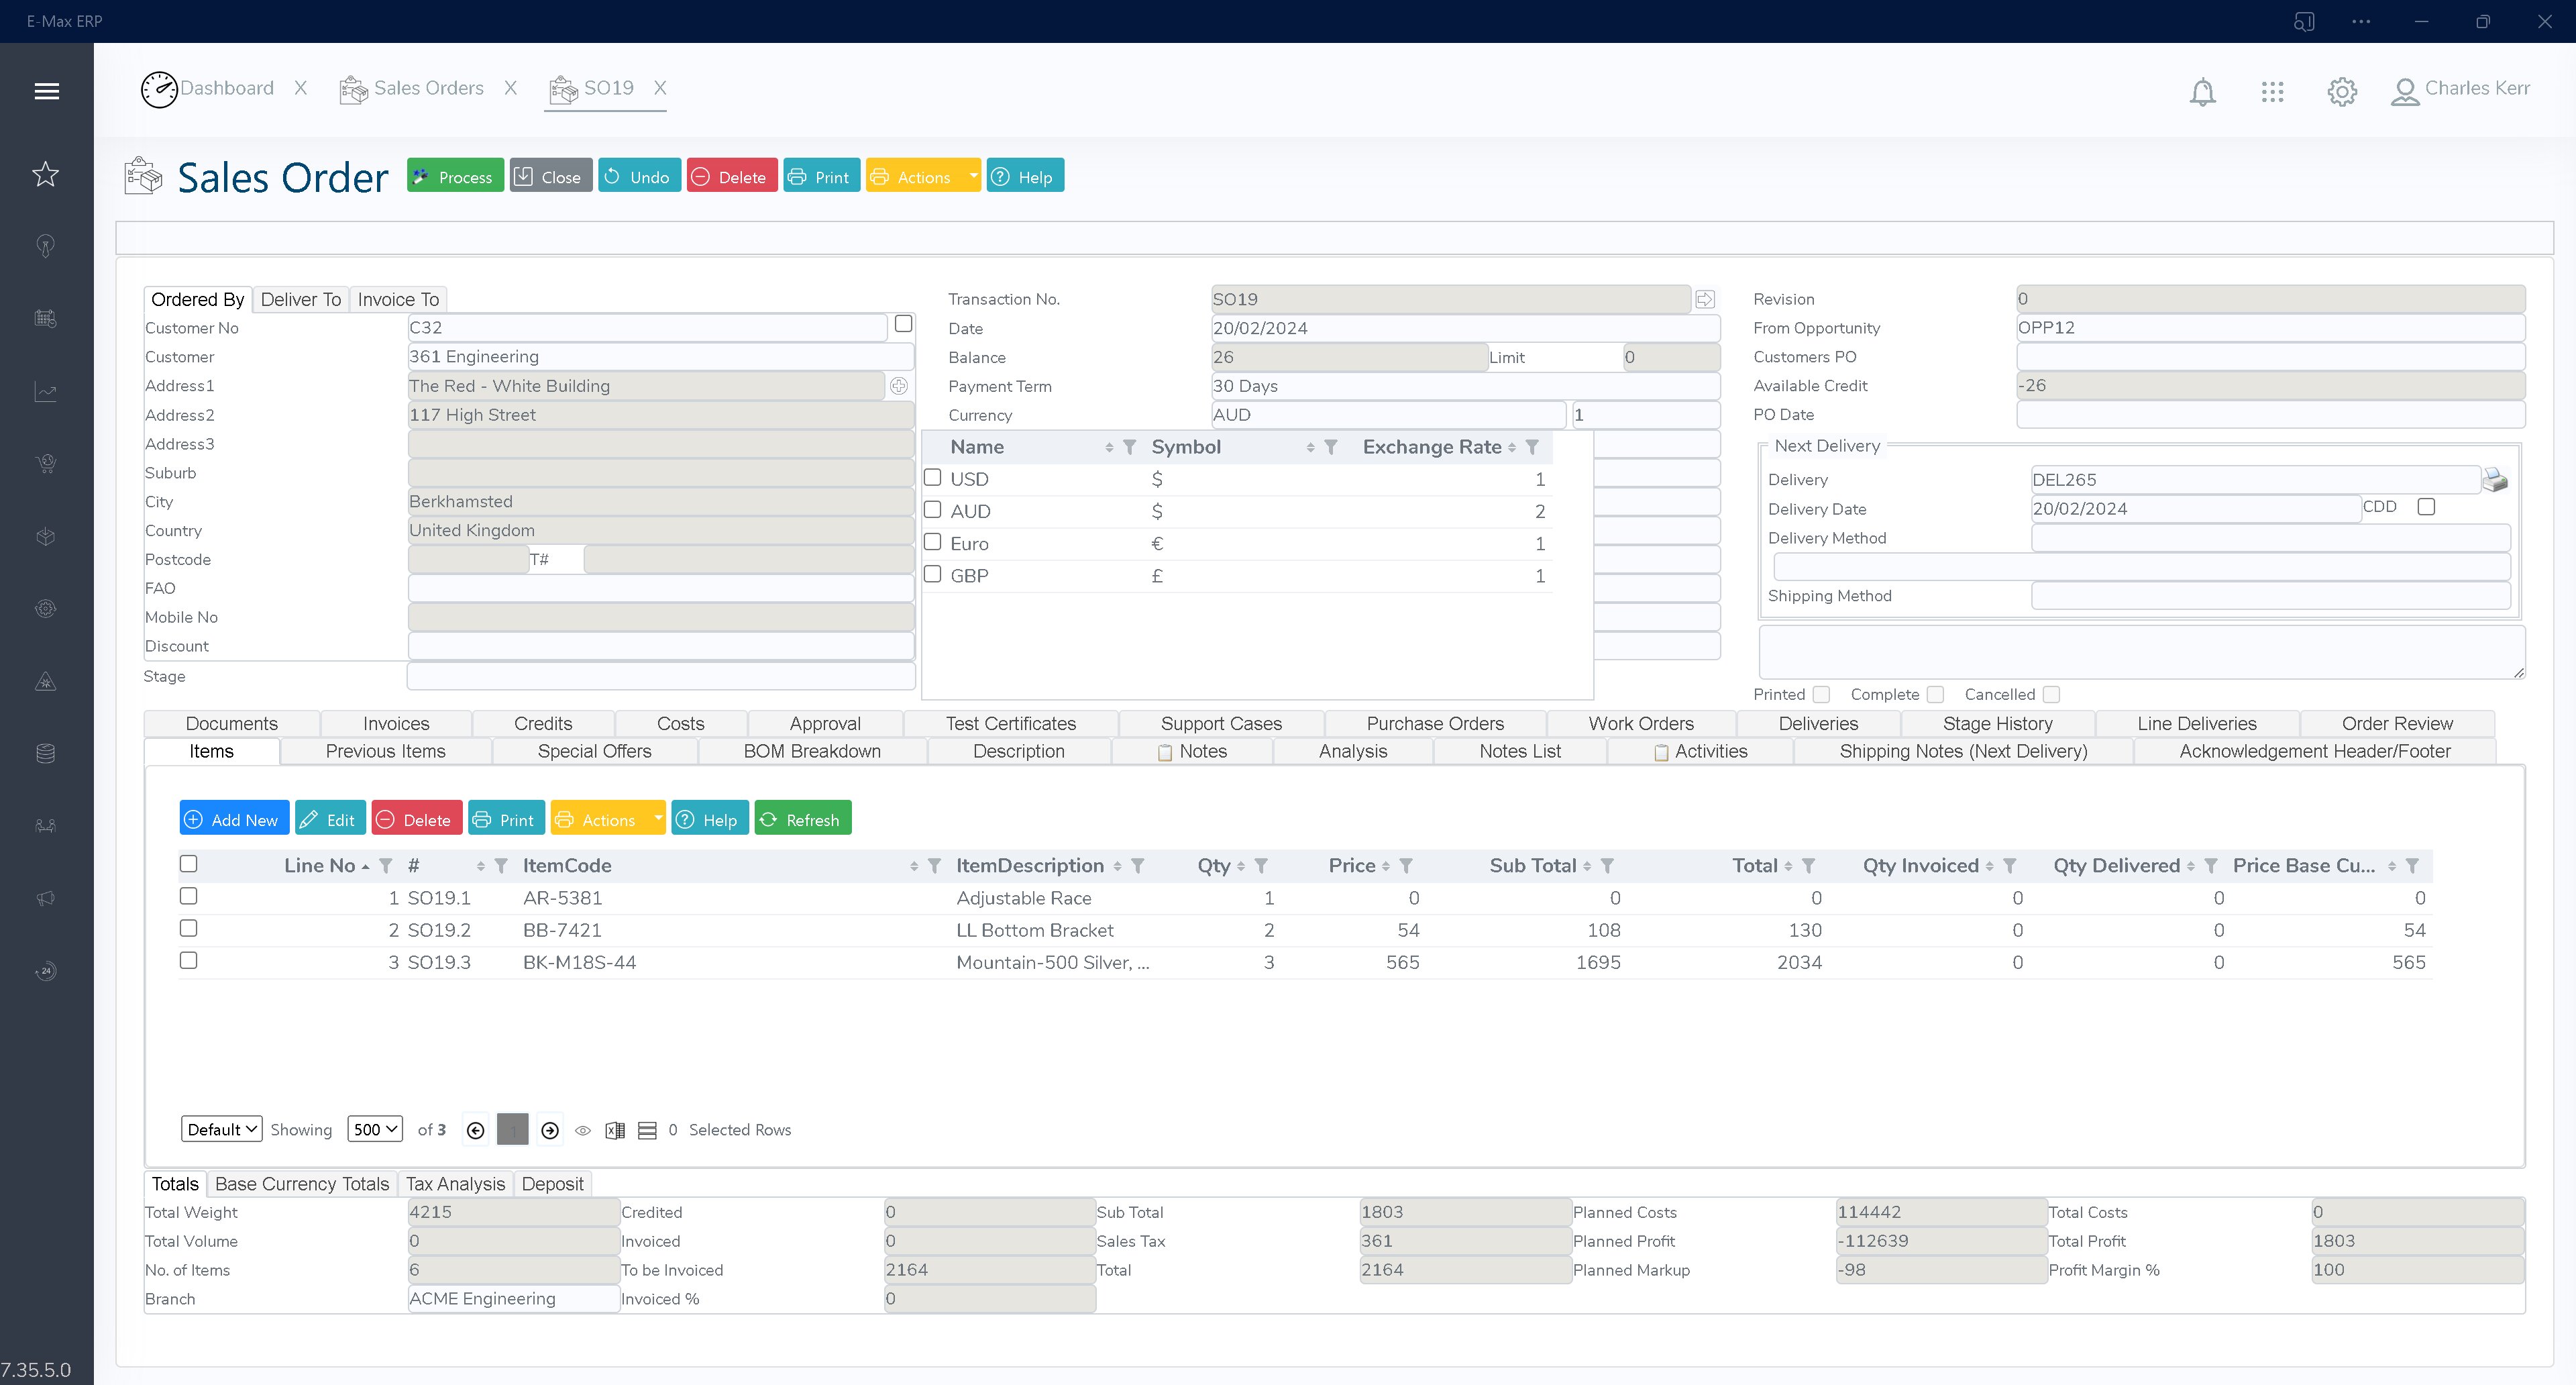
Task: Click arrow icon next to Transaction No.
Action: 1705,299
